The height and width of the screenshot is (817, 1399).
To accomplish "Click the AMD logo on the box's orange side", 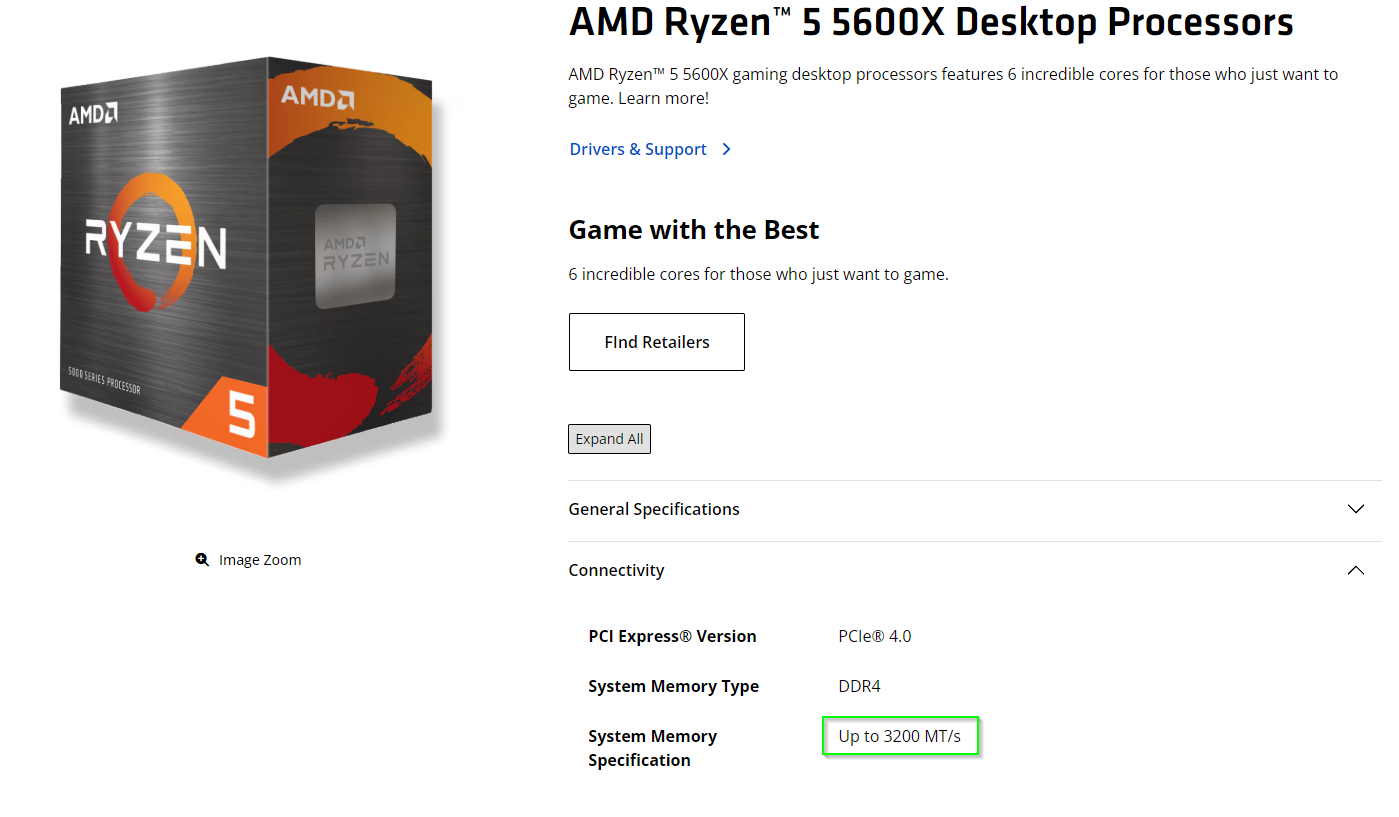I will (x=317, y=97).
